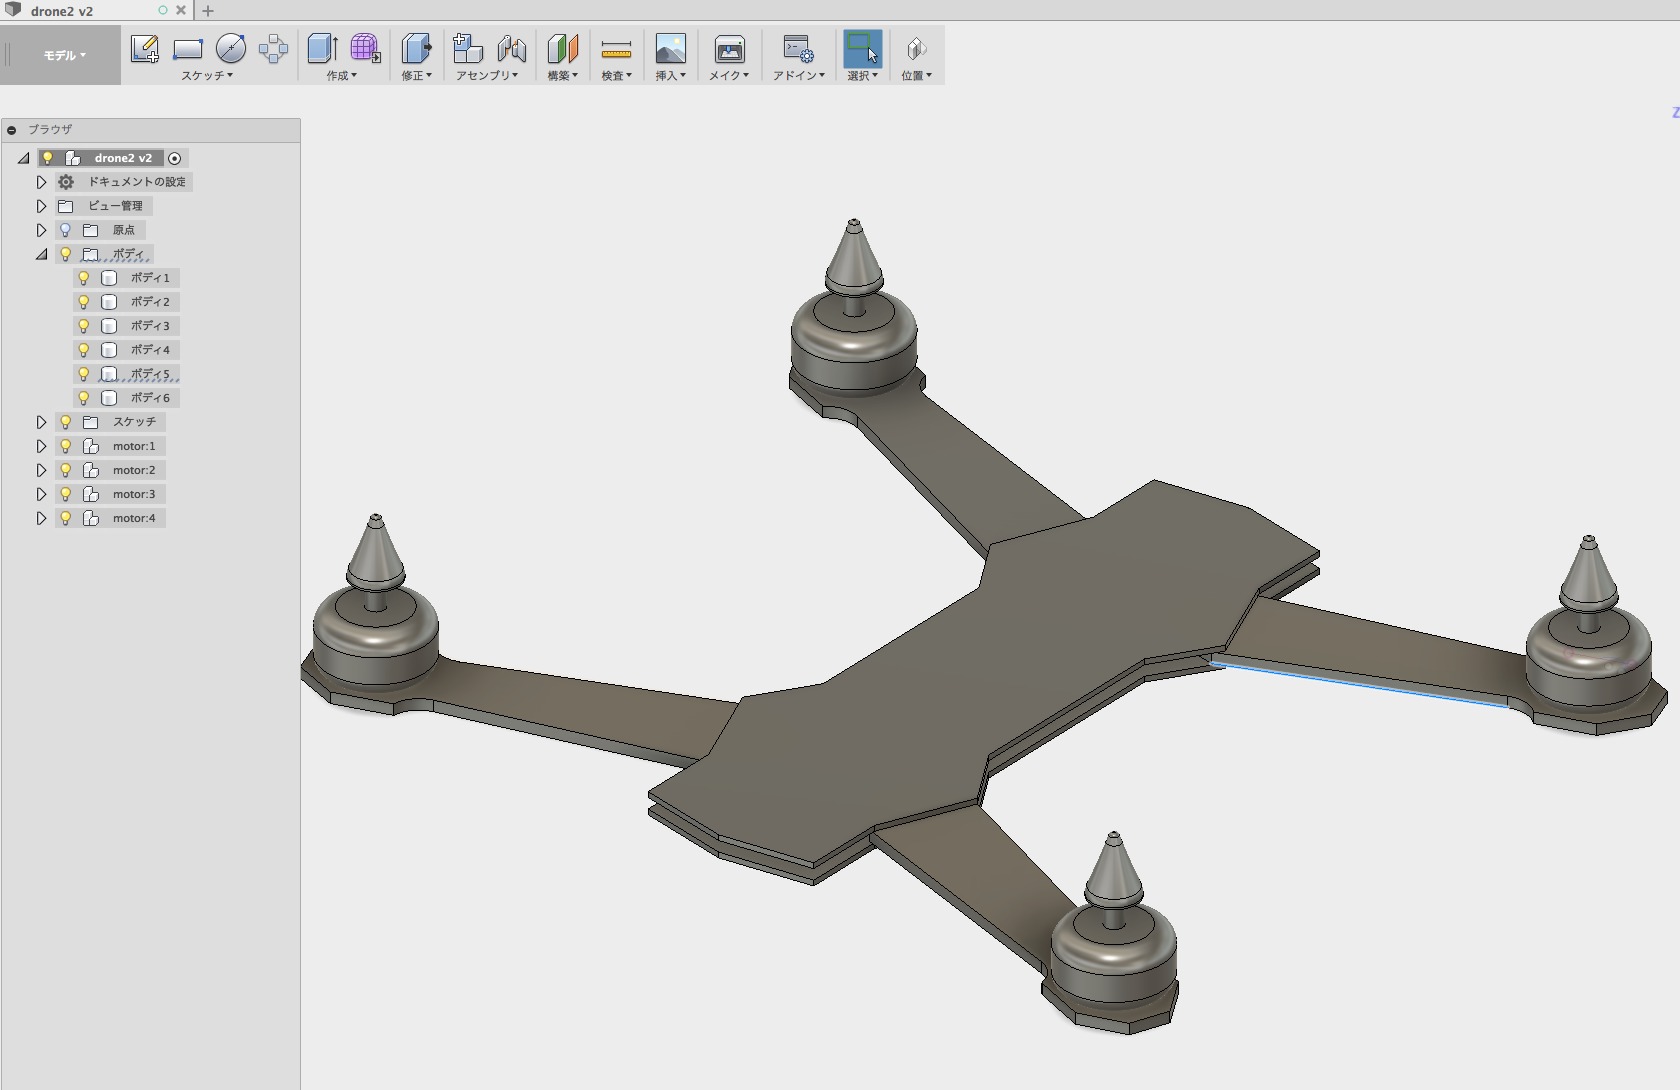Screen dimensions: 1680x1090
Task: Hide ボディ1 using its lightbulb
Action: (84, 278)
